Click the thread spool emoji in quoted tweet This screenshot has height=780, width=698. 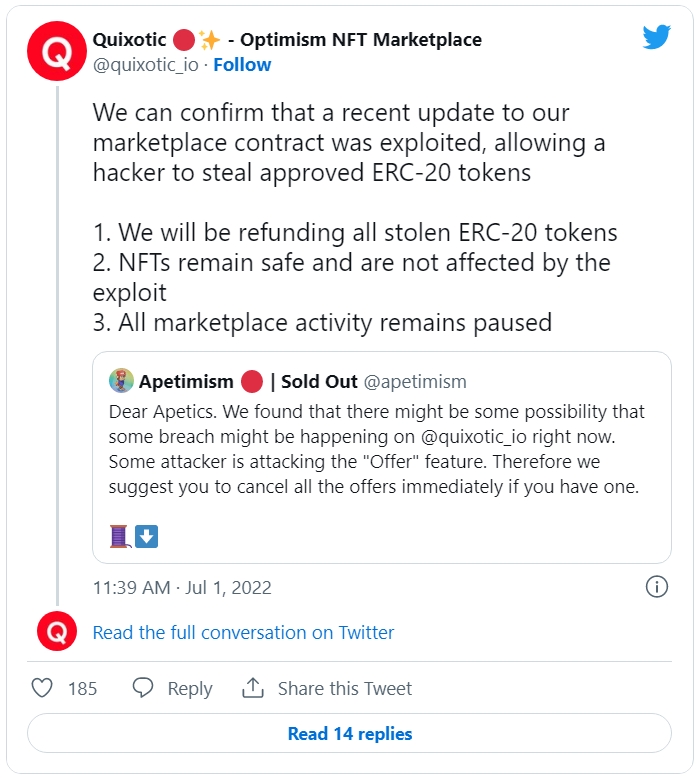(x=120, y=536)
